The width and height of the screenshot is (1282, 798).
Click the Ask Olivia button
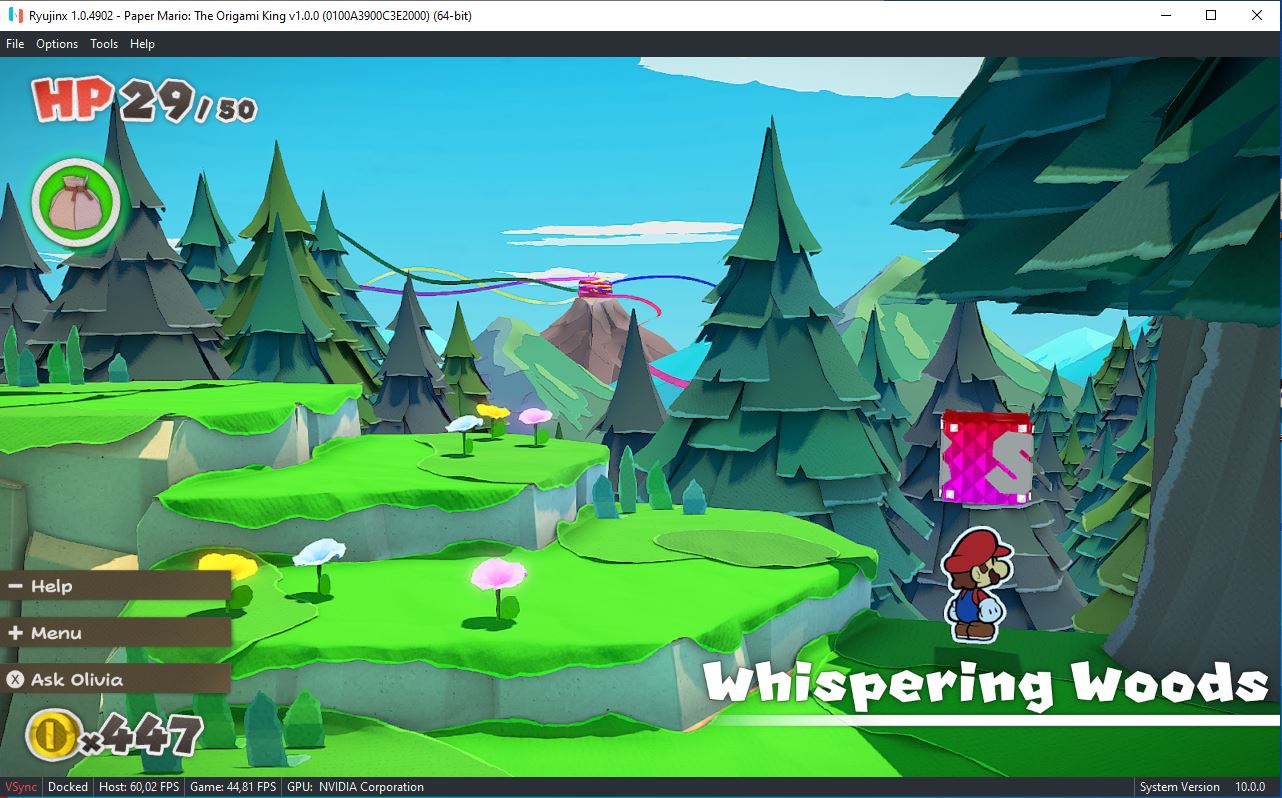pyautogui.click(x=115, y=680)
